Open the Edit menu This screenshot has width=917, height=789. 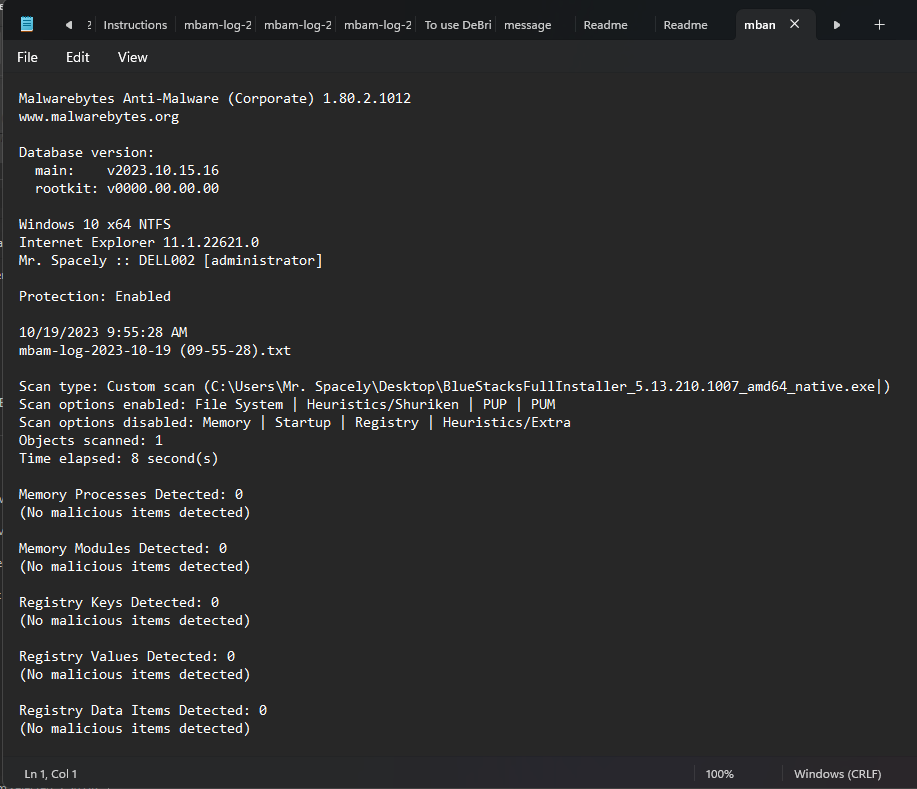78,57
